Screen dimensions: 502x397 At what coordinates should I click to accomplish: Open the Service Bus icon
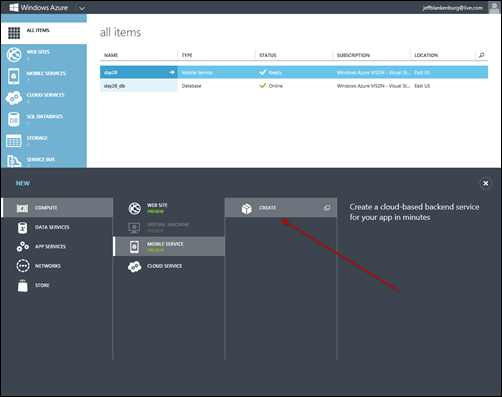click(x=14, y=161)
